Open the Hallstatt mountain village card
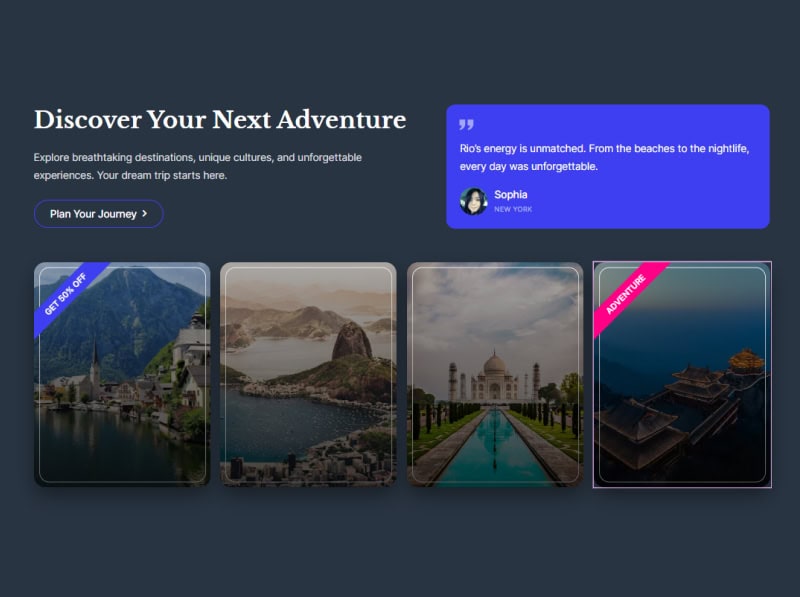This screenshot has height=597, width=800. point(122,374)
